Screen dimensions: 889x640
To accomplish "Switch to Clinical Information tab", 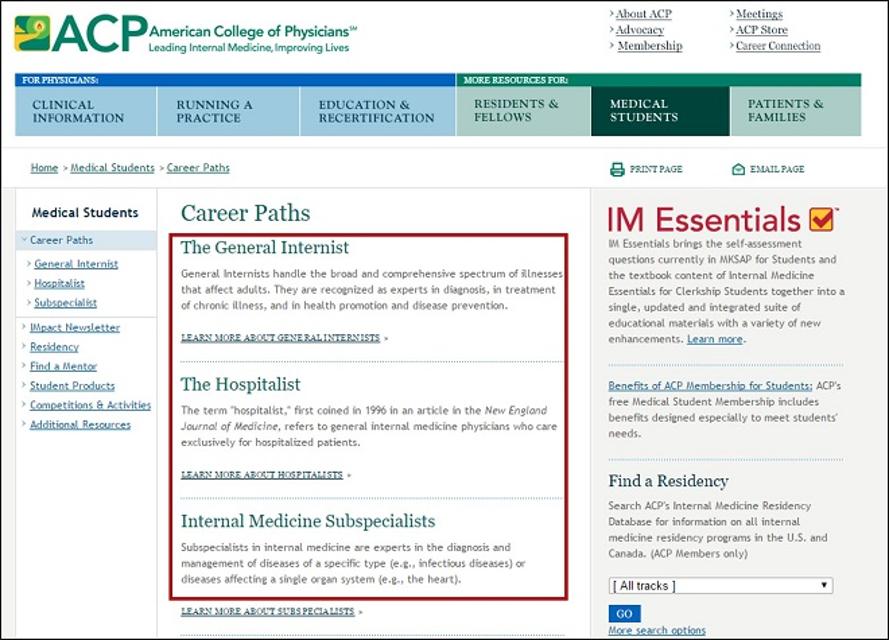I will 86,111.
